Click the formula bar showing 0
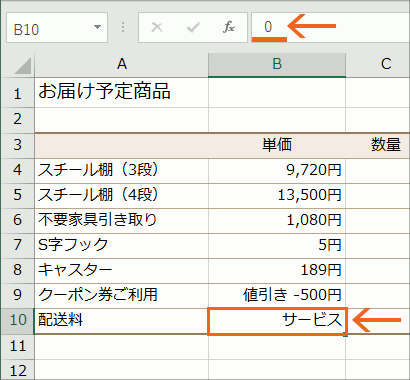410x380 pixels. [x=331, y=27]
